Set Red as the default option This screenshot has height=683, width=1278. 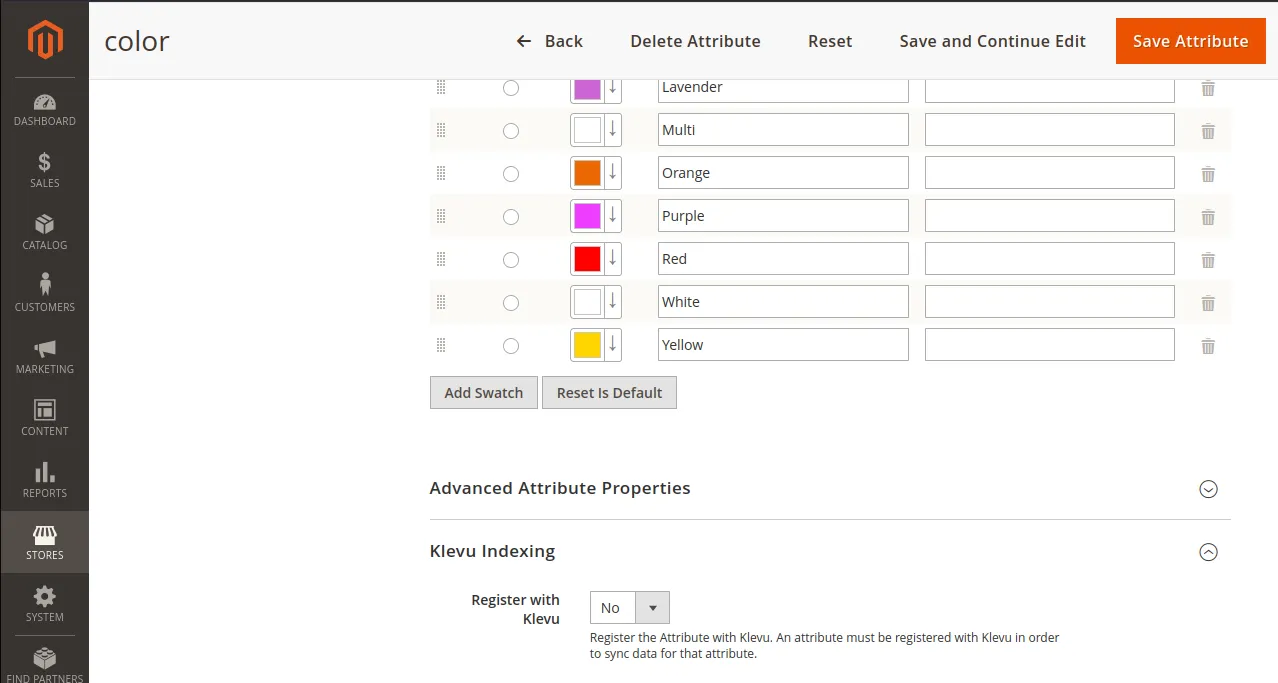pyautogui.click(x=511, y=260)
